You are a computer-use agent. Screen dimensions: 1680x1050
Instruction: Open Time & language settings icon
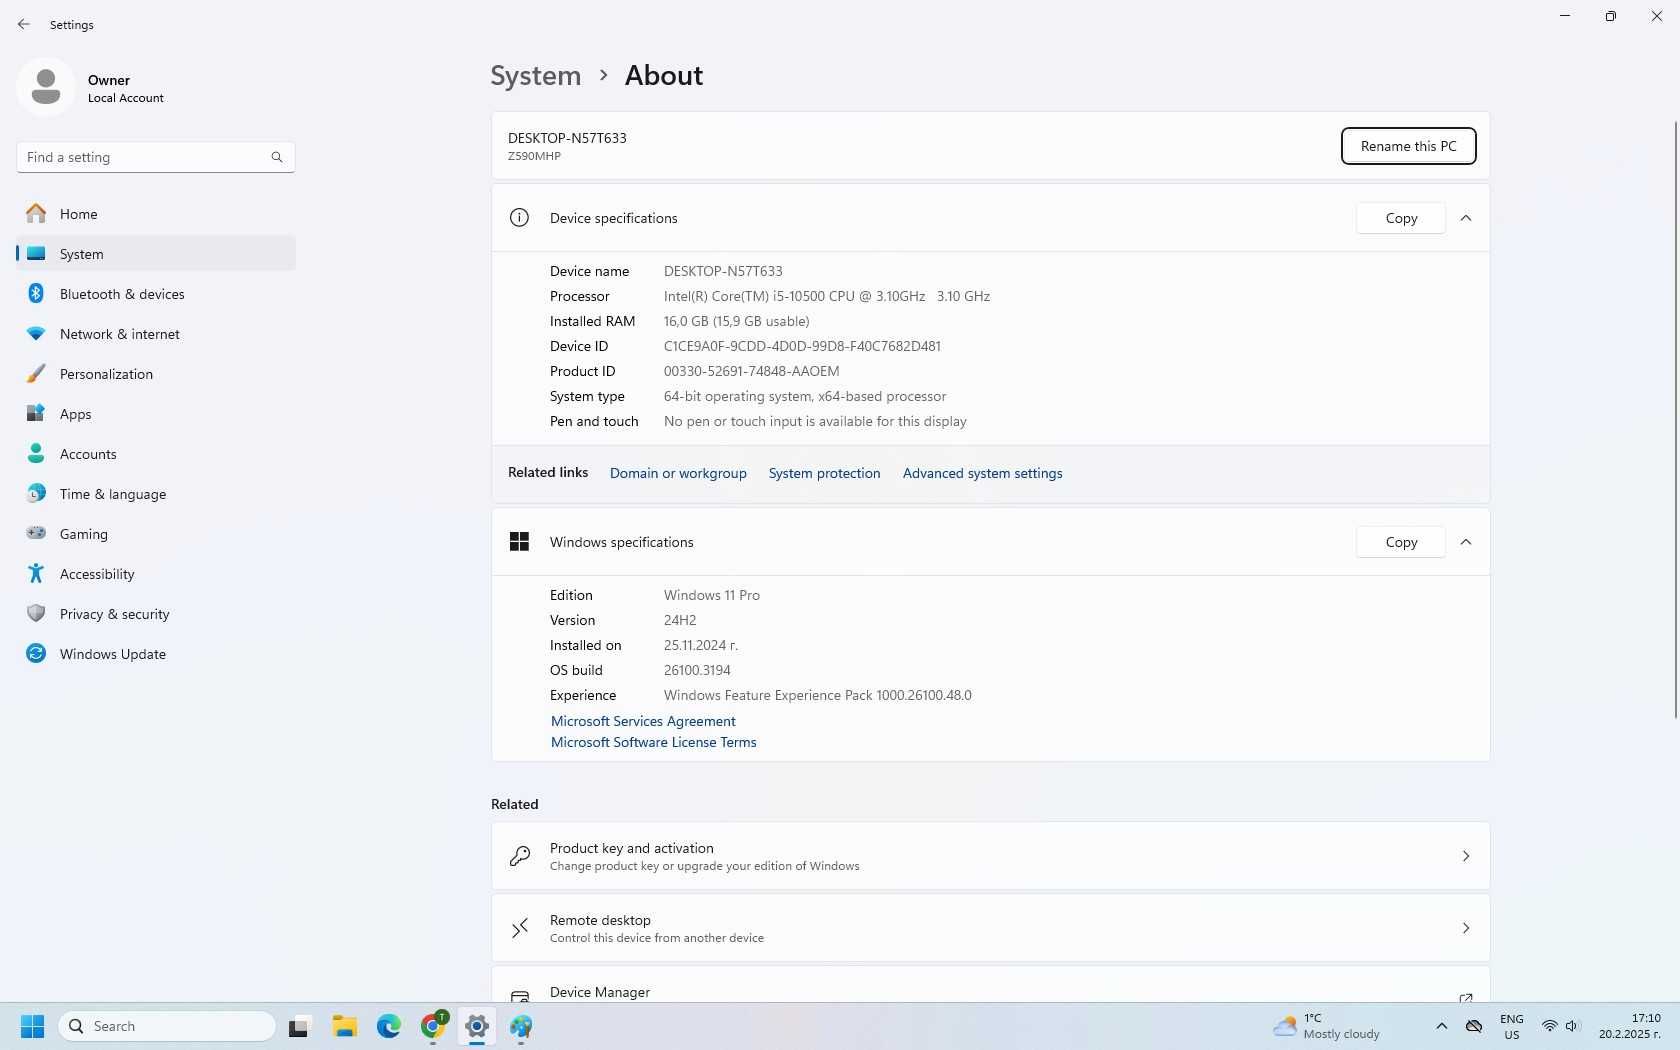pyautogui.click(x=36, y=494)
